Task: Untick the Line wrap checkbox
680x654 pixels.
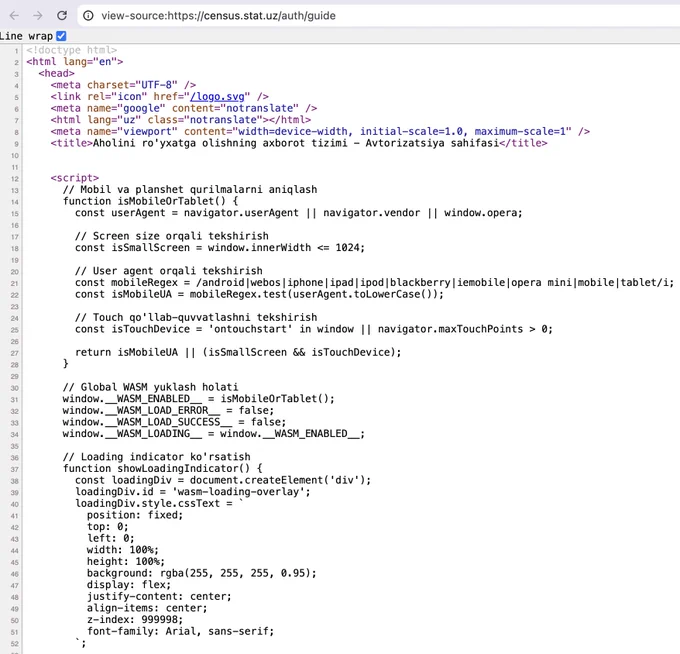Action: point(61,36)
